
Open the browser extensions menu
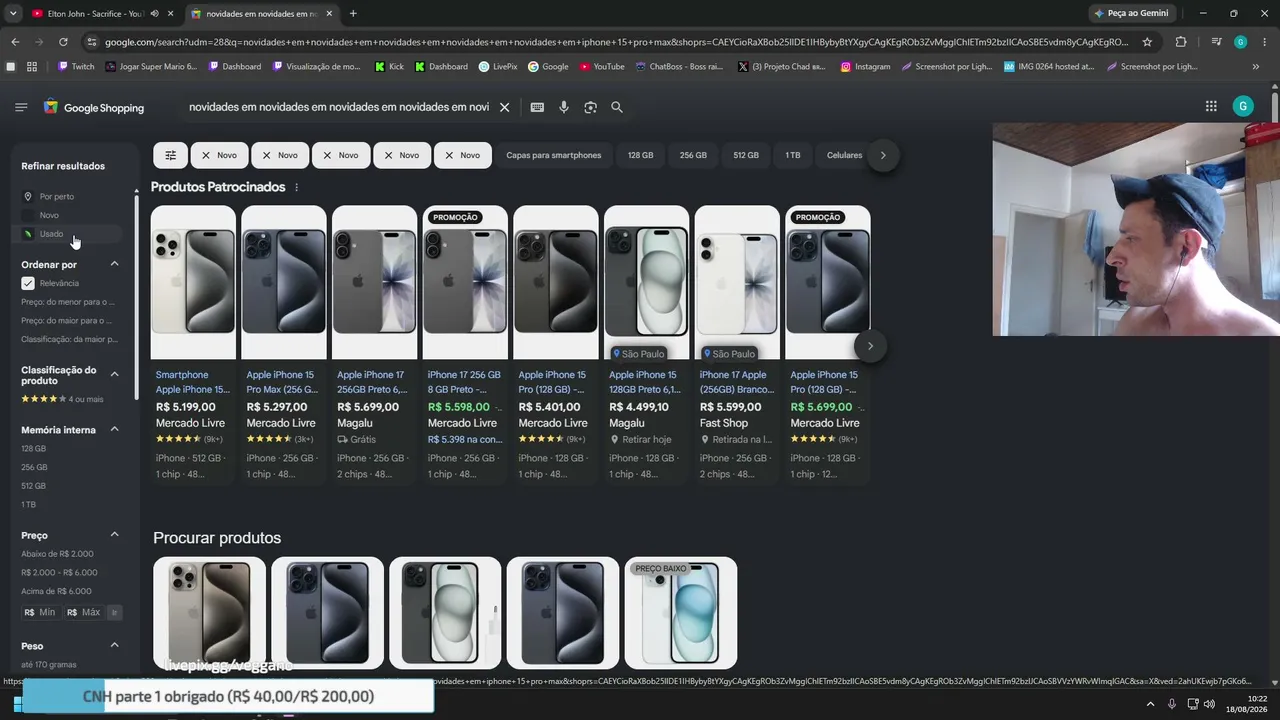click(1181, 42)
